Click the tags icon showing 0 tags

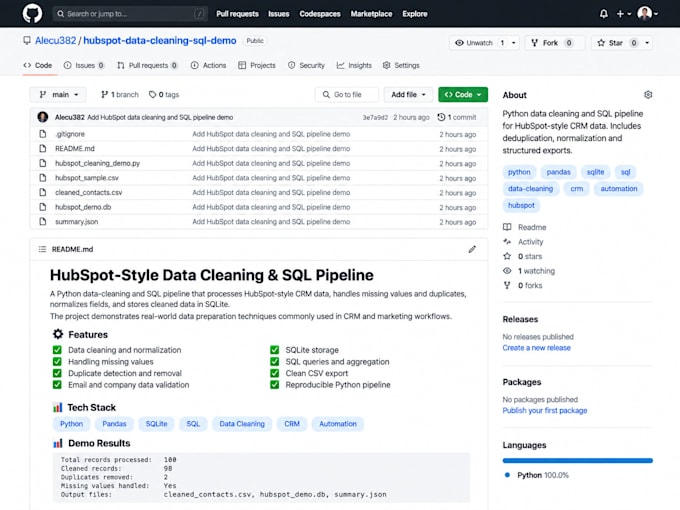[x=152, y=95]
